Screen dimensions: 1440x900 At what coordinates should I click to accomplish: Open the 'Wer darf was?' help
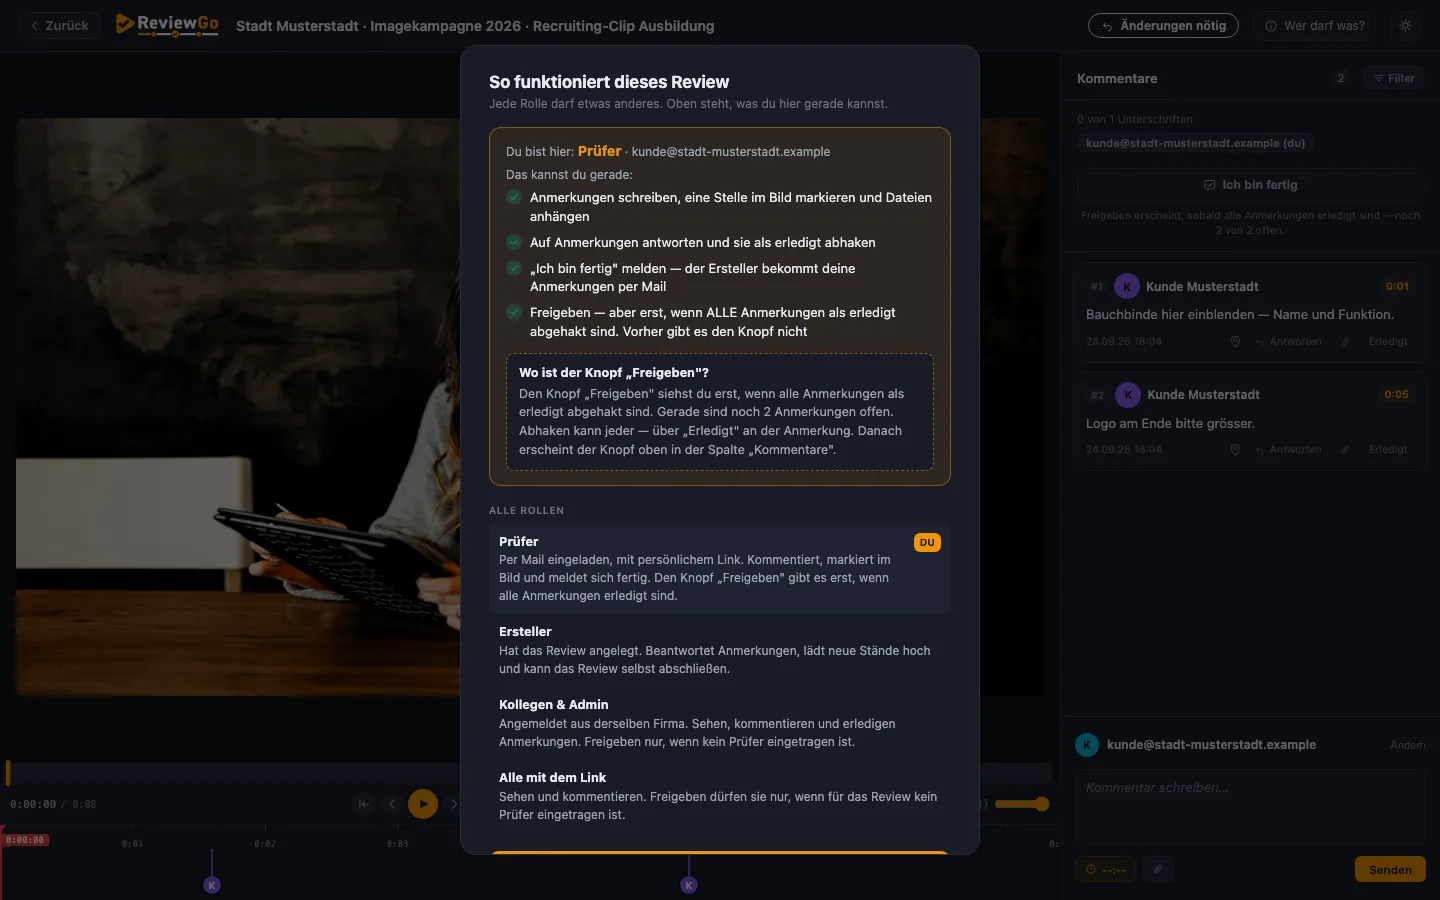[1315, 26]
